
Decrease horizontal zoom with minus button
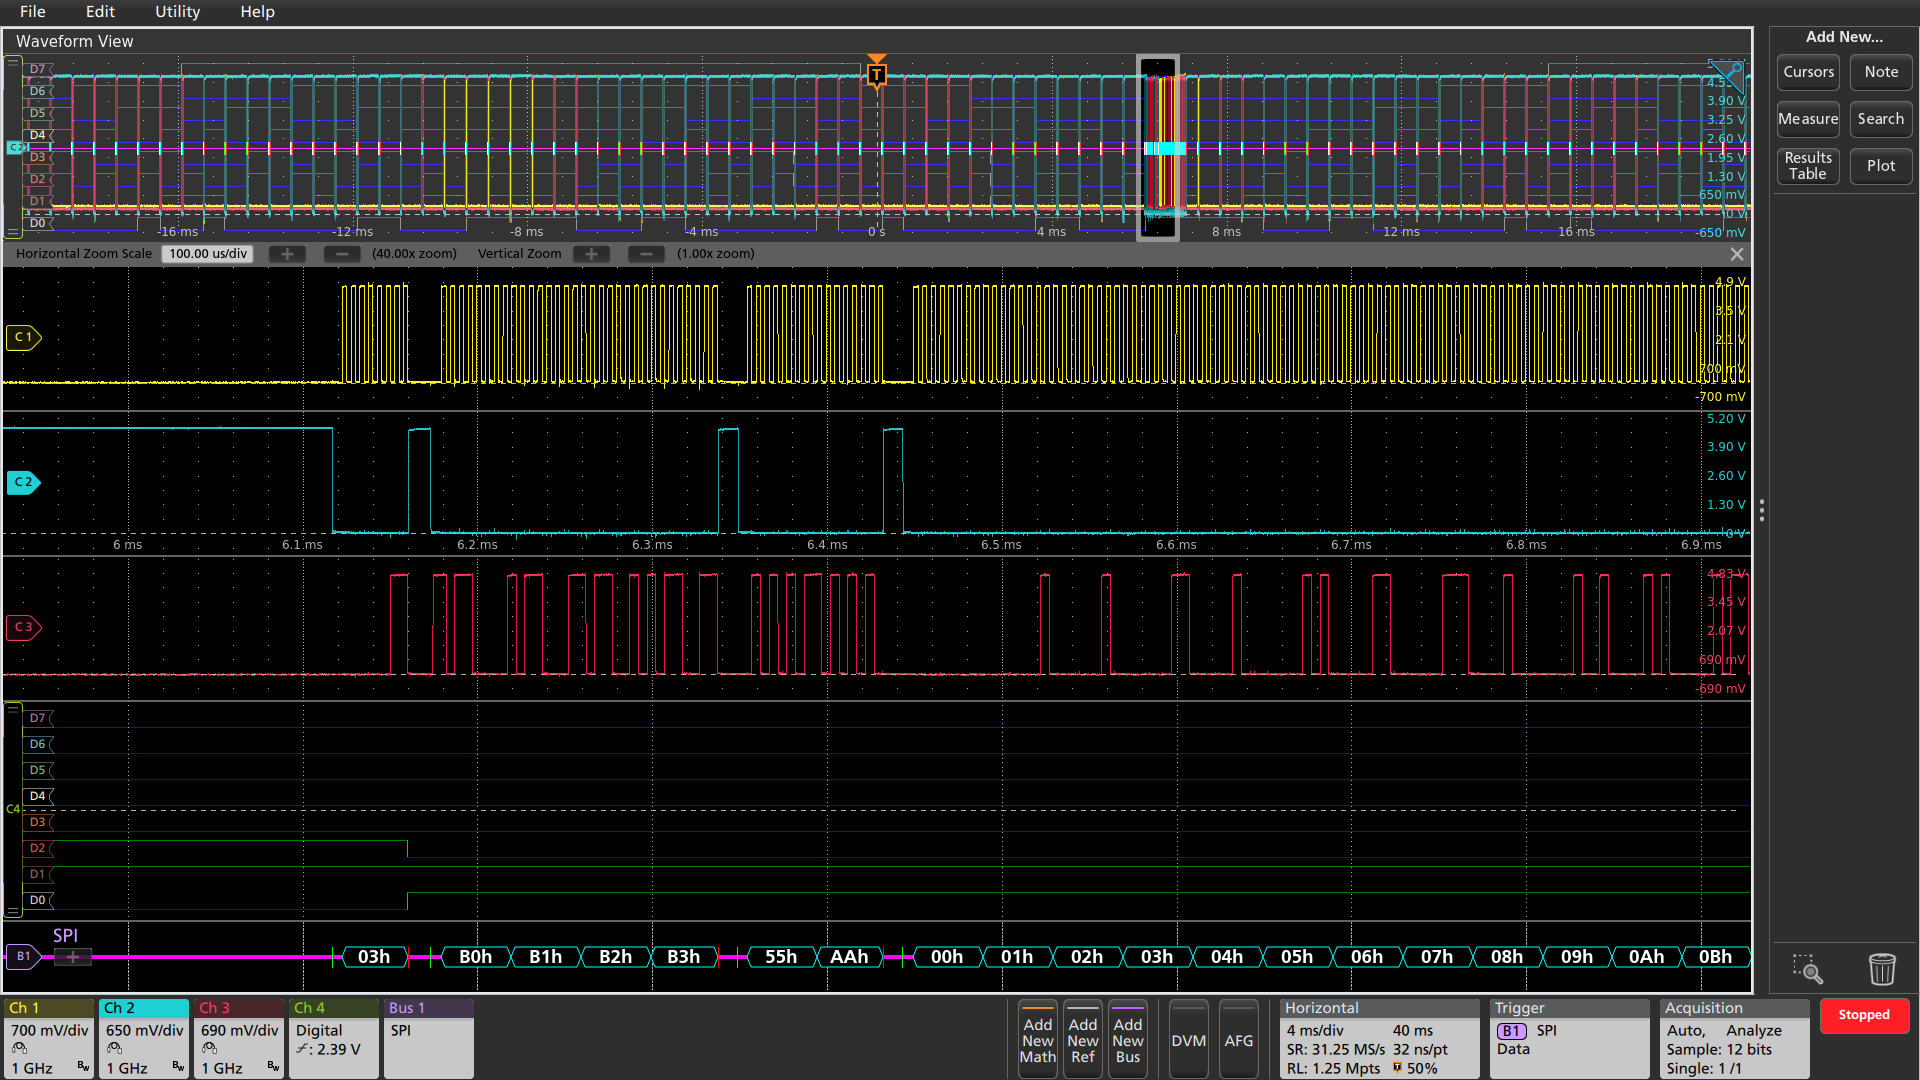(x=342, y=254)
